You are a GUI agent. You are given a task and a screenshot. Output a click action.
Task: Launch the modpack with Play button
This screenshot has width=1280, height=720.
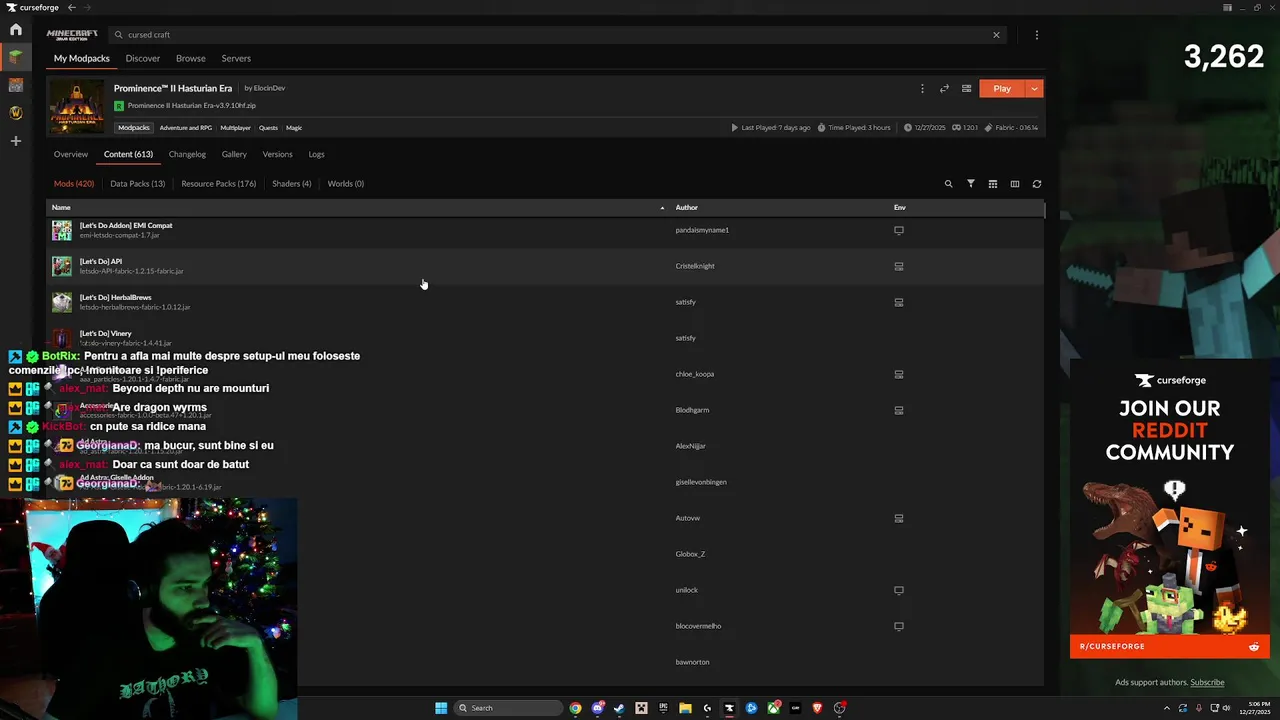tap(1002, 89)
